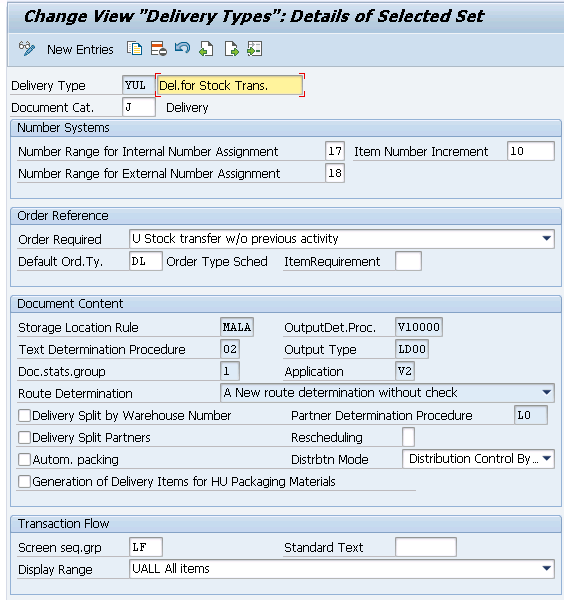The height and width of the screenshot is (600, 564).
Task: Check the Delivery Split Partners box
Action: (24, 437)
